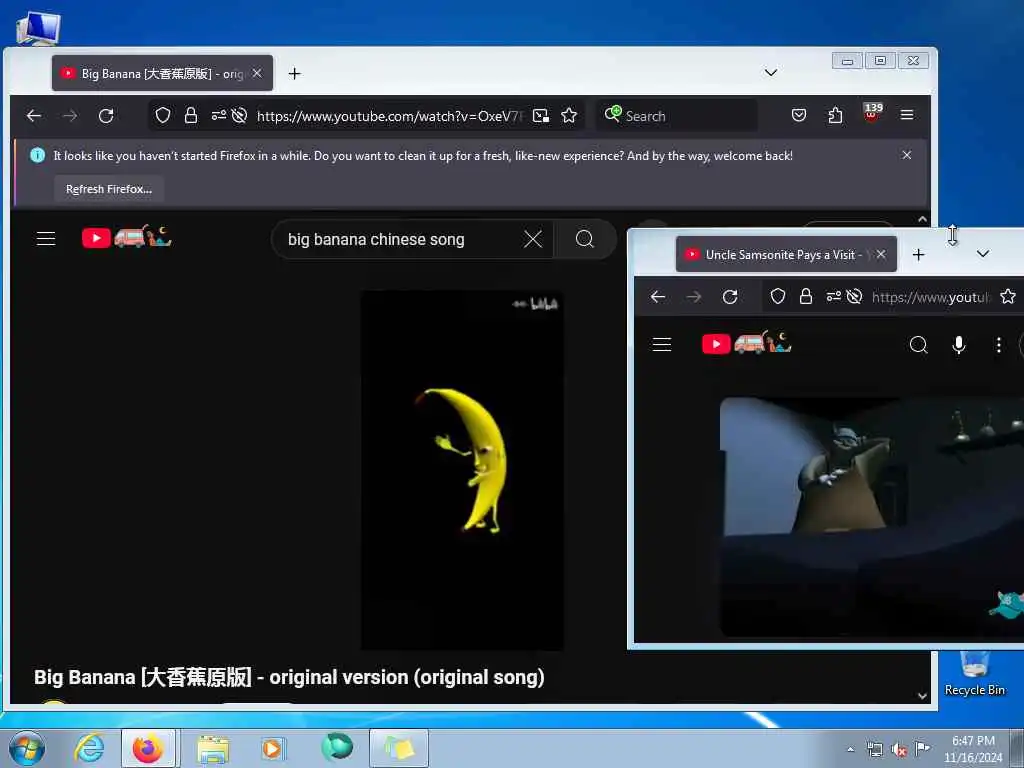Screen dimensions: 1024x768
Task: Click shield icon in Uncle Samsonite window
Action: [778, 297]
